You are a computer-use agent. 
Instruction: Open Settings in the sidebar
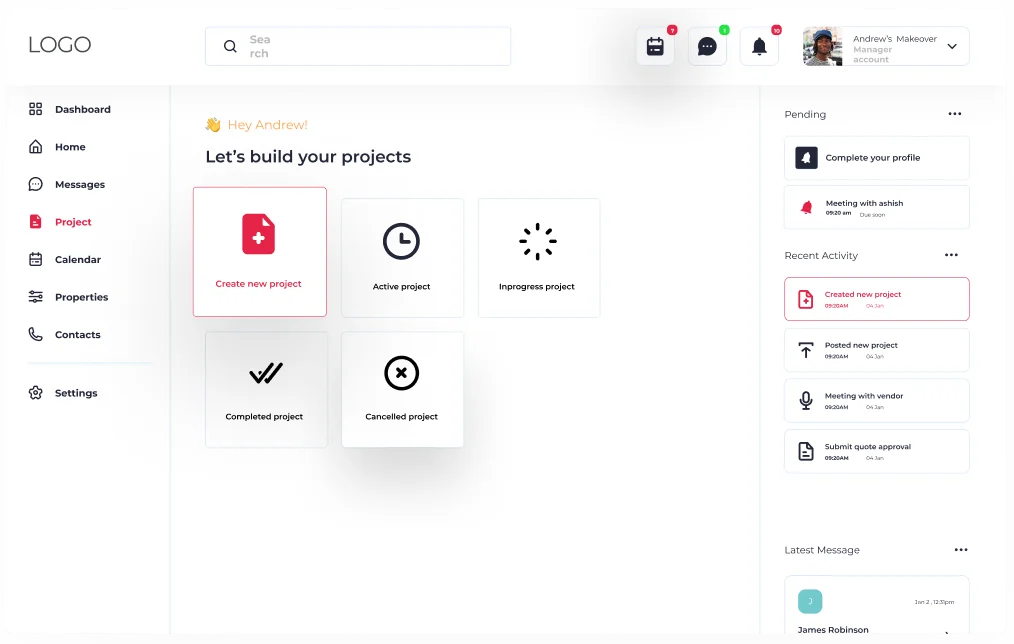75,393
